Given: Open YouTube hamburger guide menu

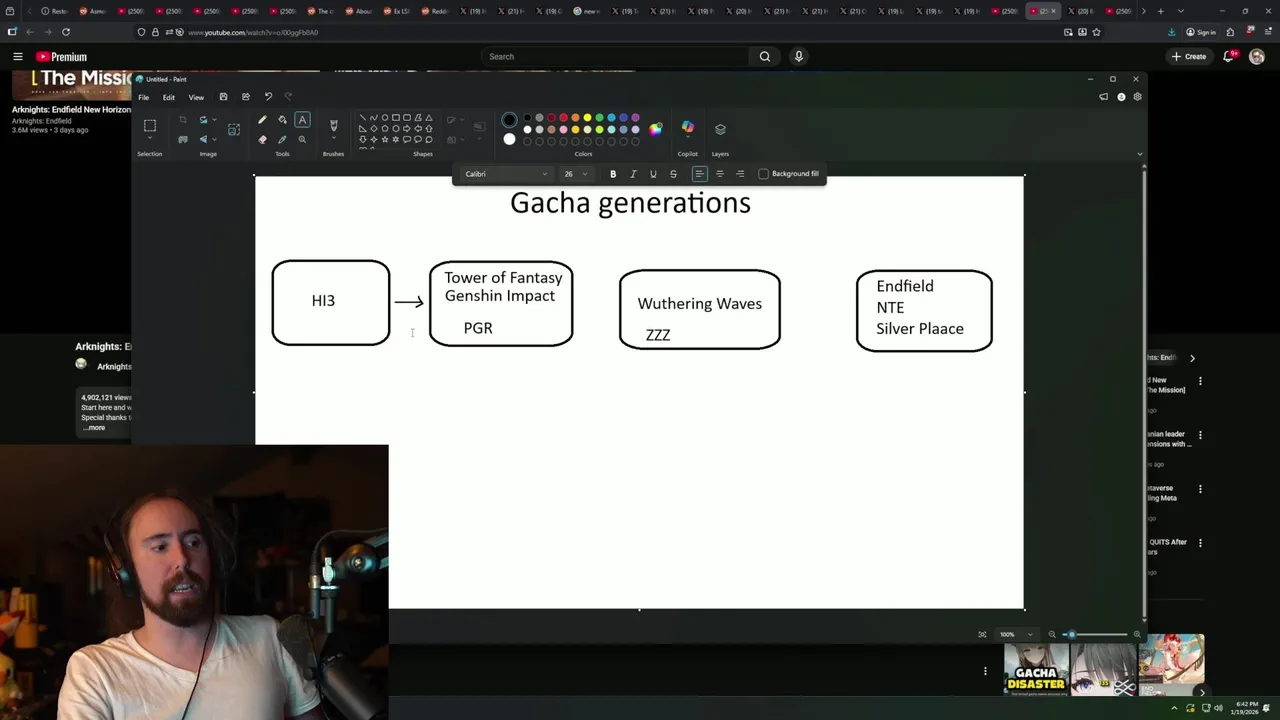Looking at the screenshot, I should pyautogui.click(x=18, y=57).
